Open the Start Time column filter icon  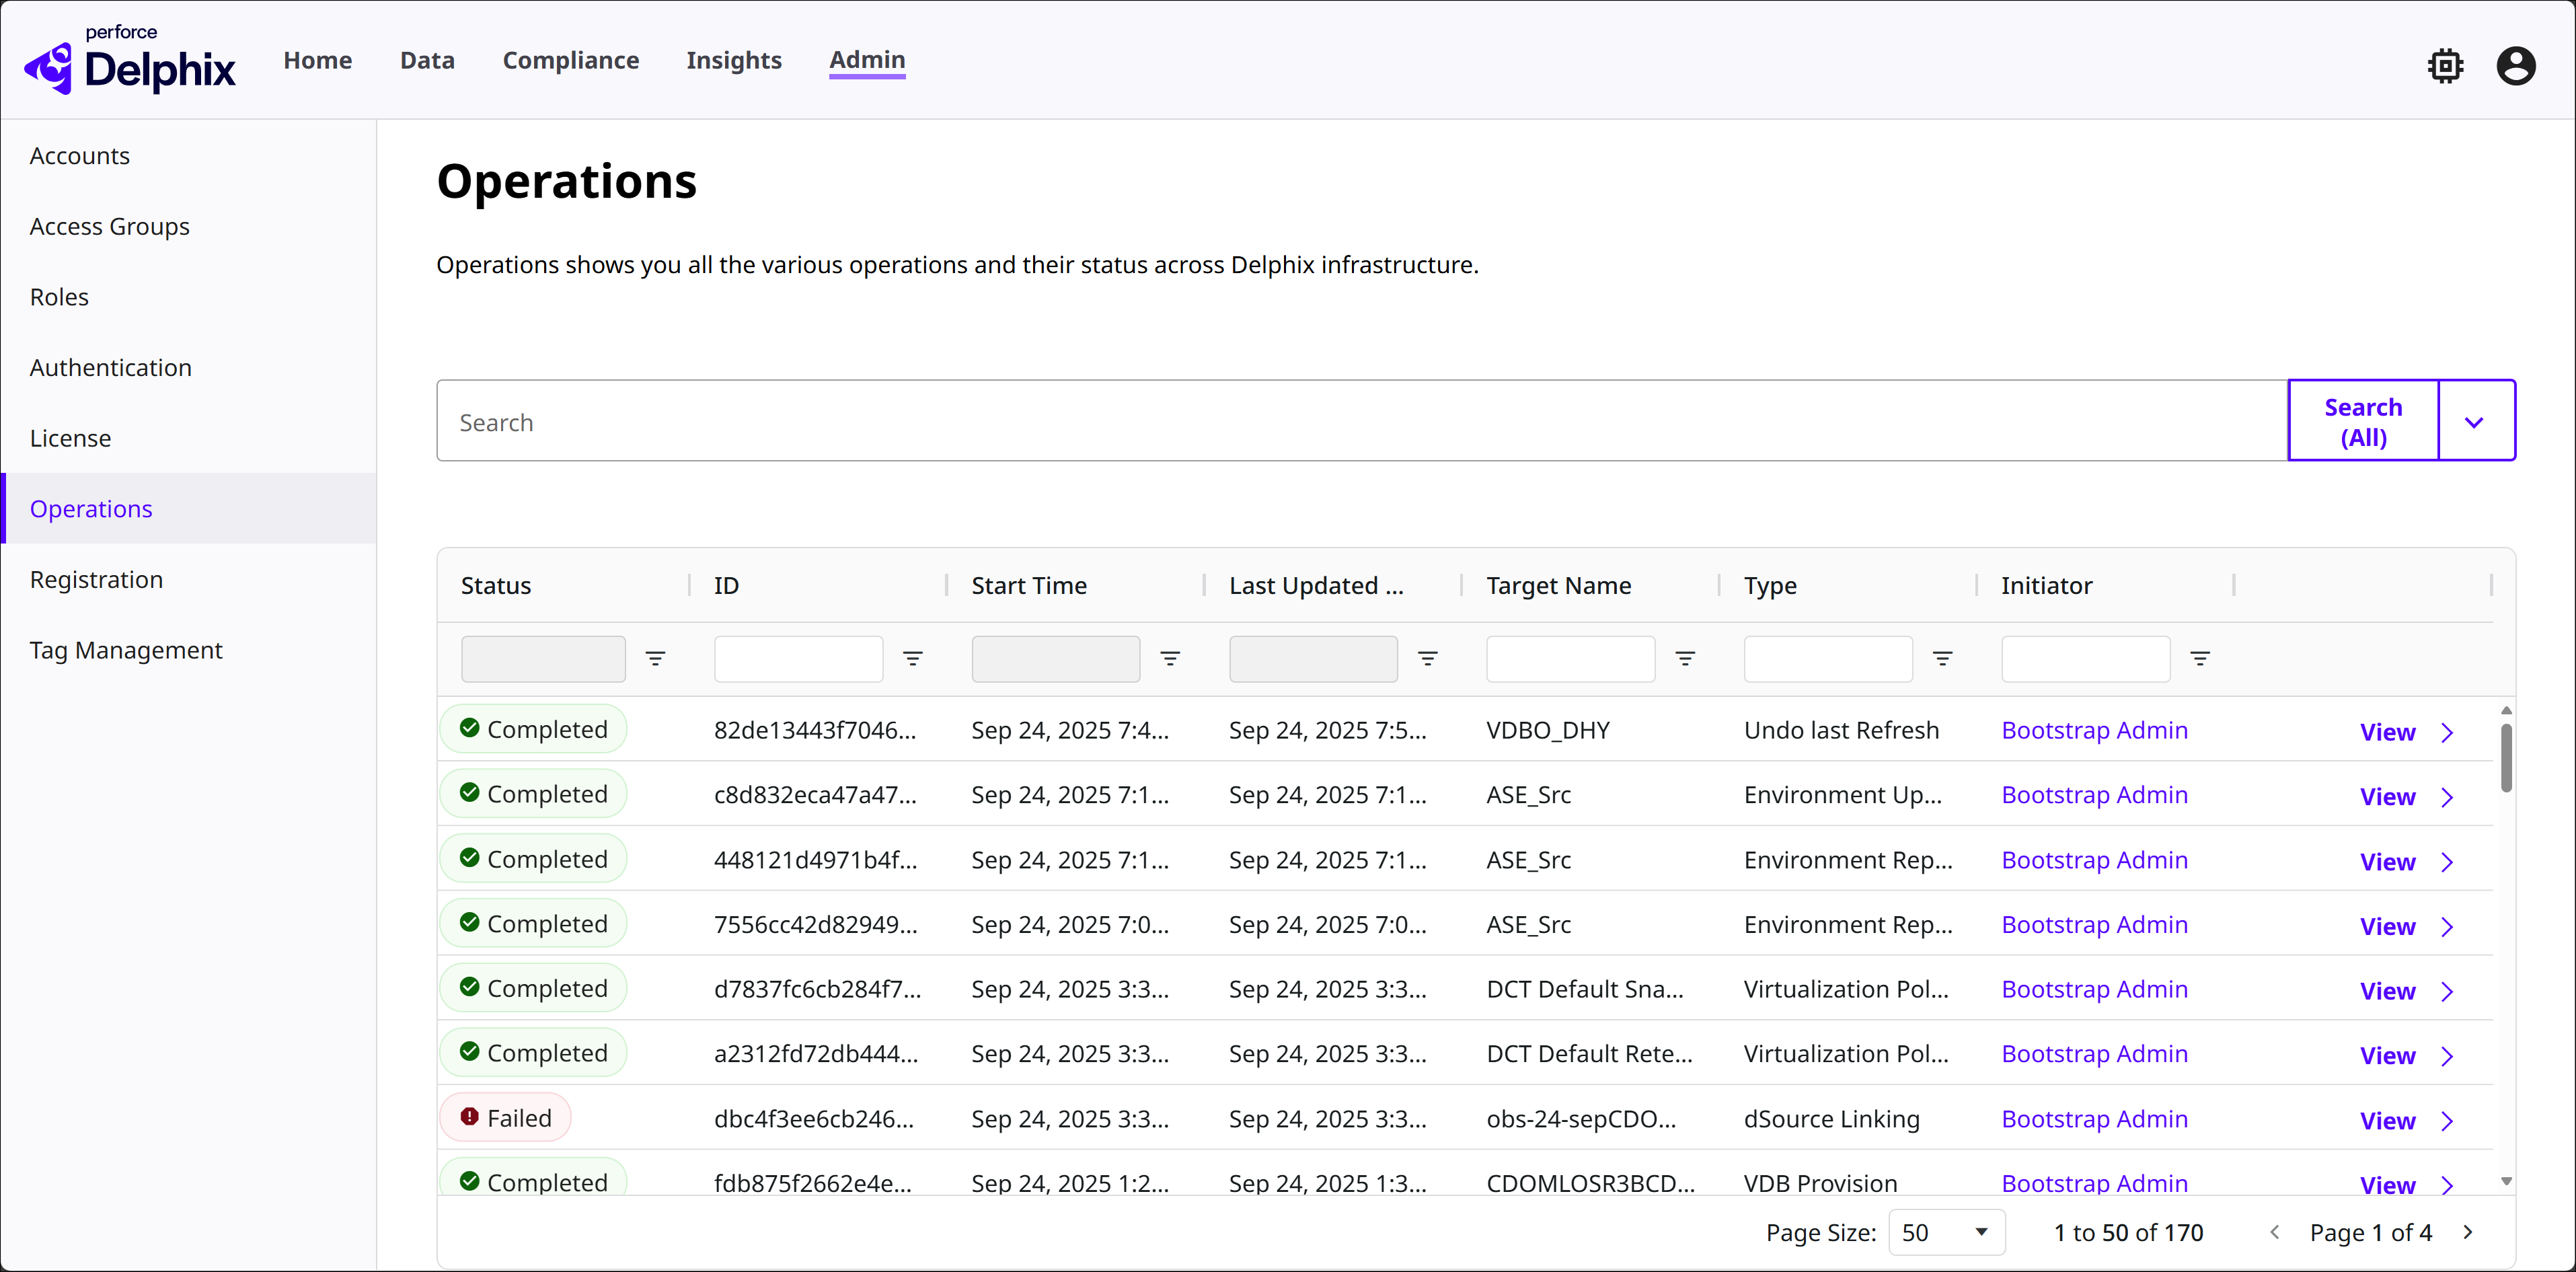[x=1170, y=658]
